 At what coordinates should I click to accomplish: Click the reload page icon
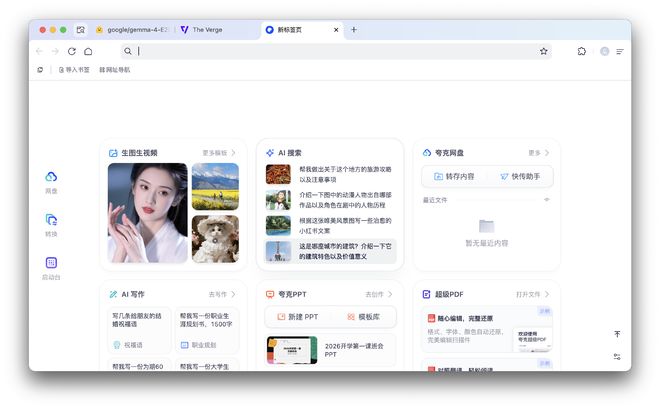[71, 51]
